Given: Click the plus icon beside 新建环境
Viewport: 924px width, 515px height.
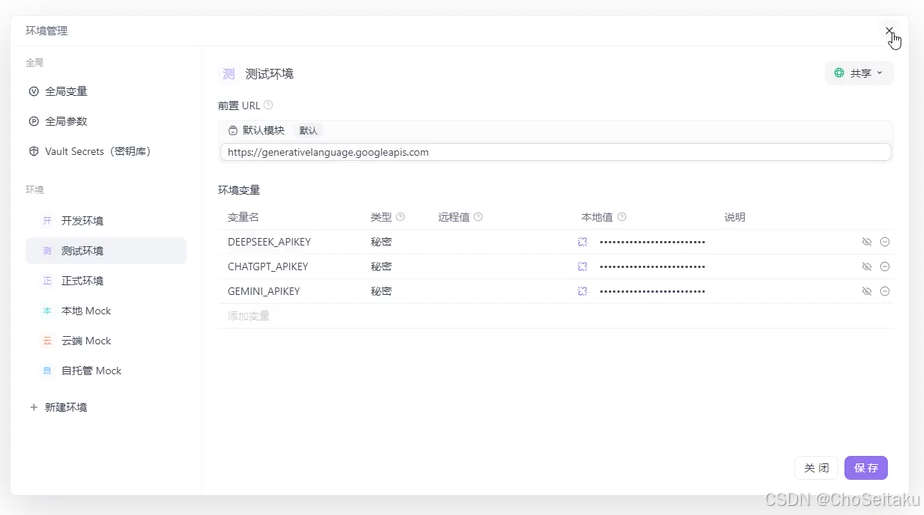Looking at the screenshot, I should click(34, 407).
